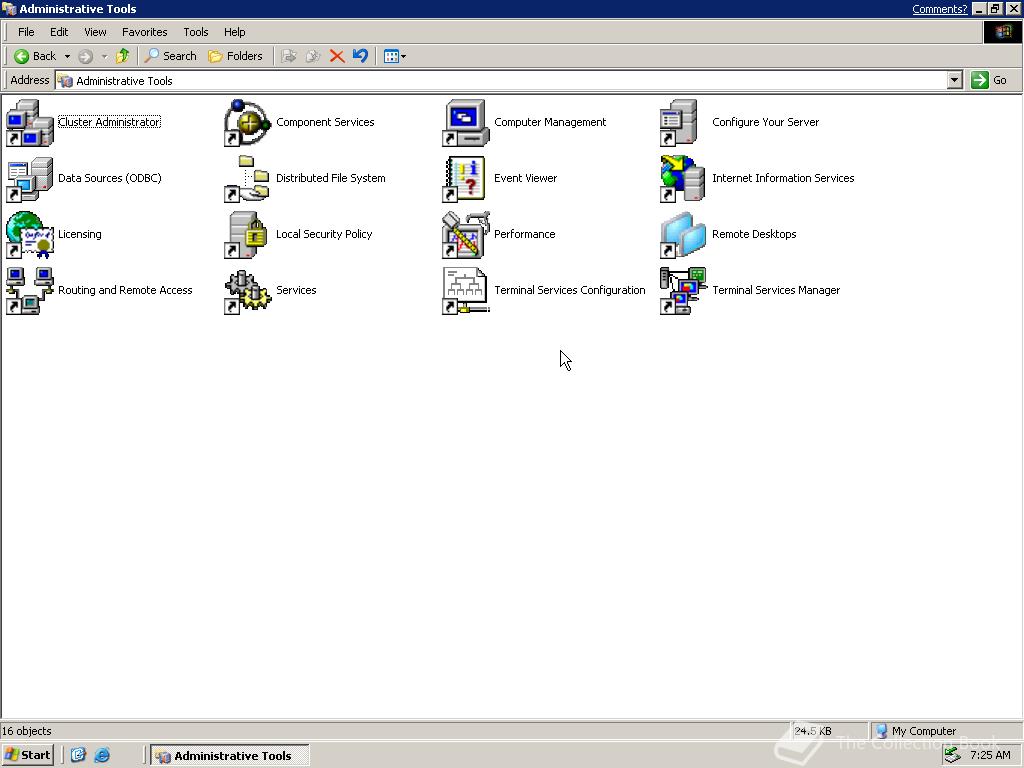The width and height of the screenshot is (1024, 768).
Task: Click the Comments? link in title bar
Action: click(x=939, y=9)
